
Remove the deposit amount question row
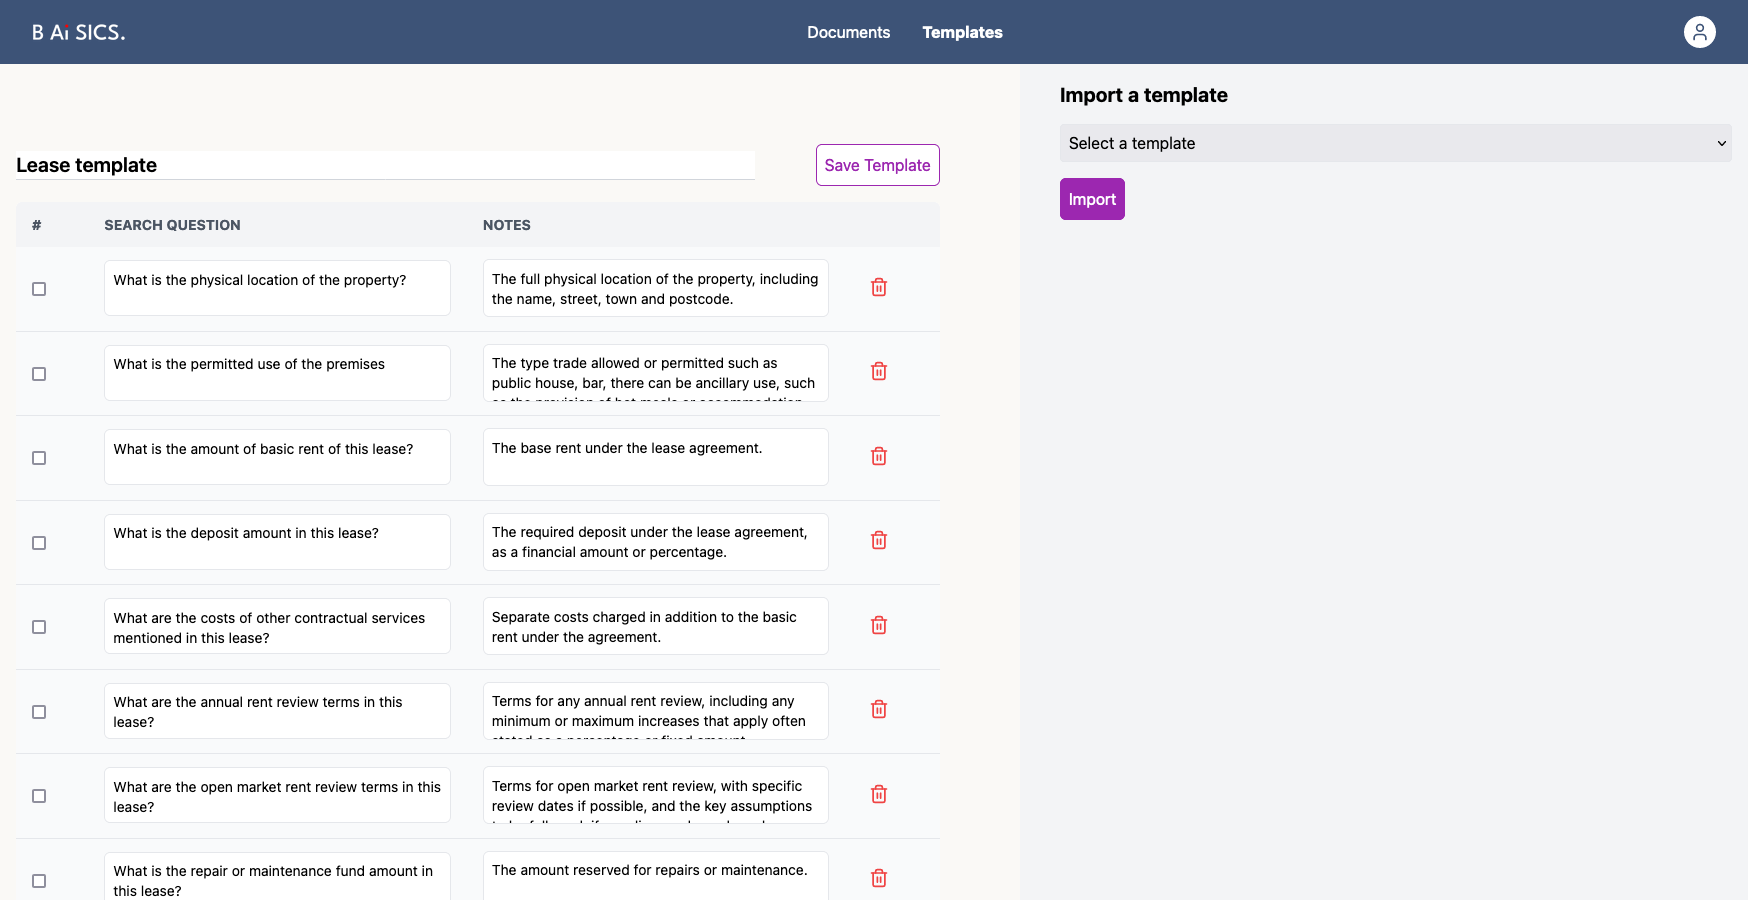[x=879, y=541]
